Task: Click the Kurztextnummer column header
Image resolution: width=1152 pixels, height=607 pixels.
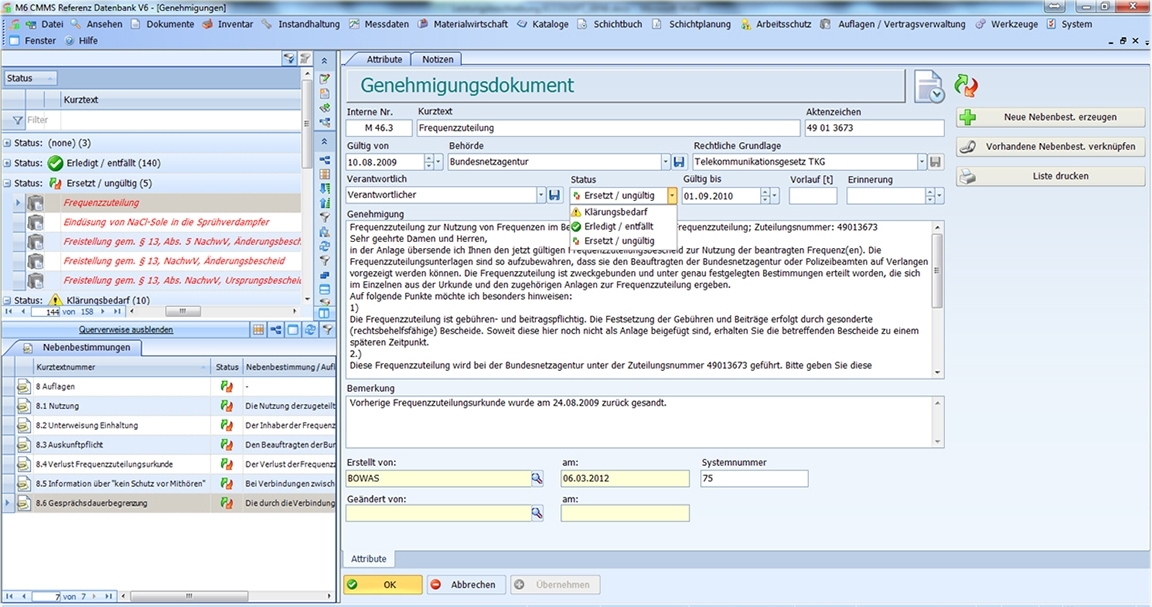Action: tap(122, 367)
